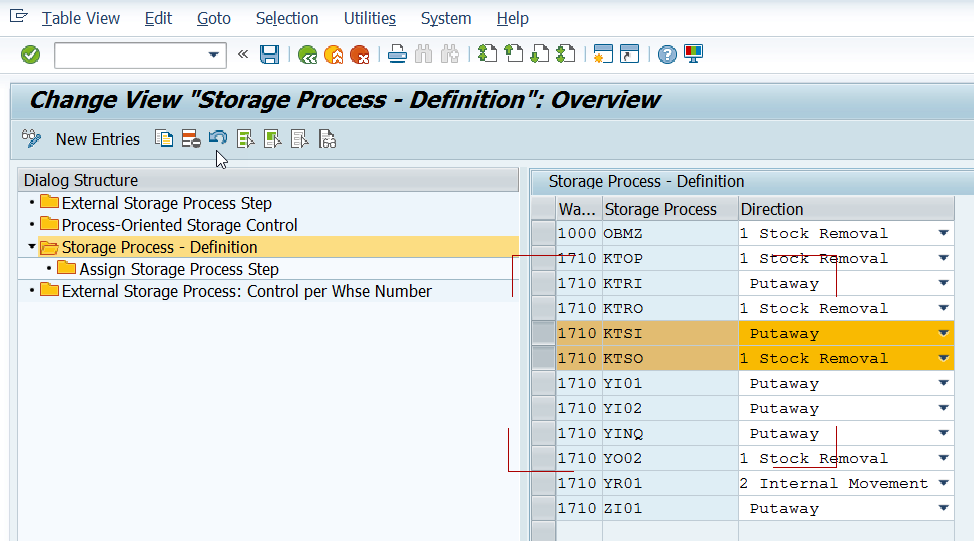Select row selector for YR01 entry
This screenshot has height=541, width=974.
click(x=544, y=483)
